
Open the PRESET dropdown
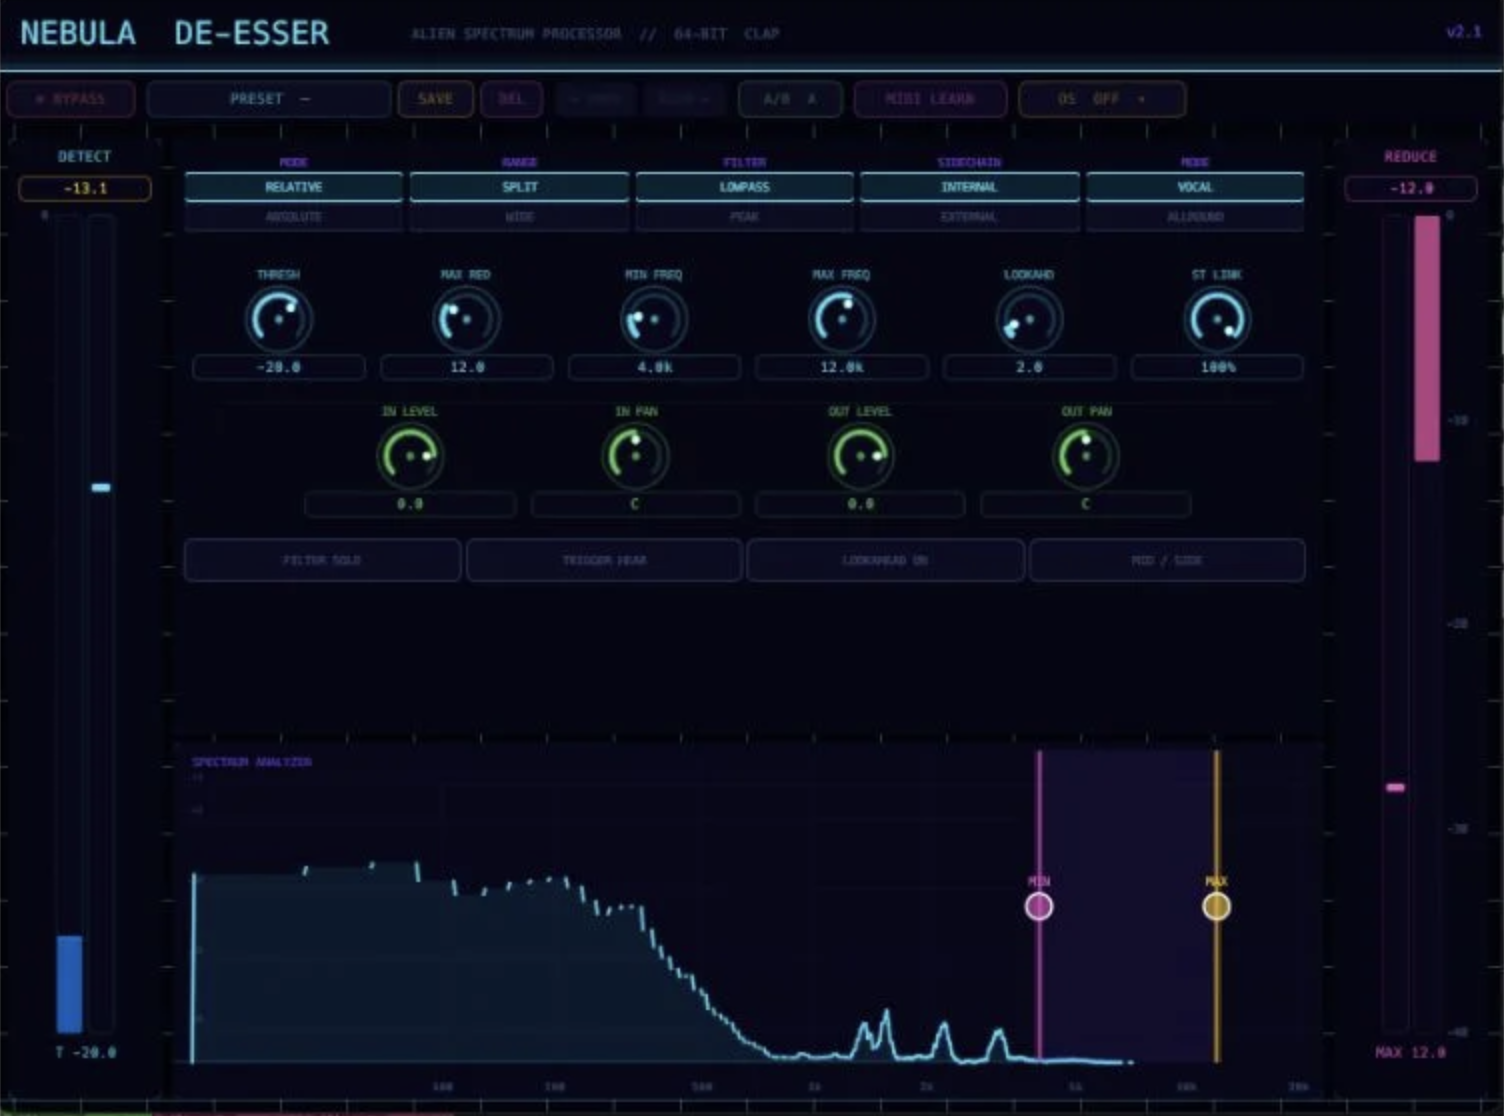pos(269,99)
